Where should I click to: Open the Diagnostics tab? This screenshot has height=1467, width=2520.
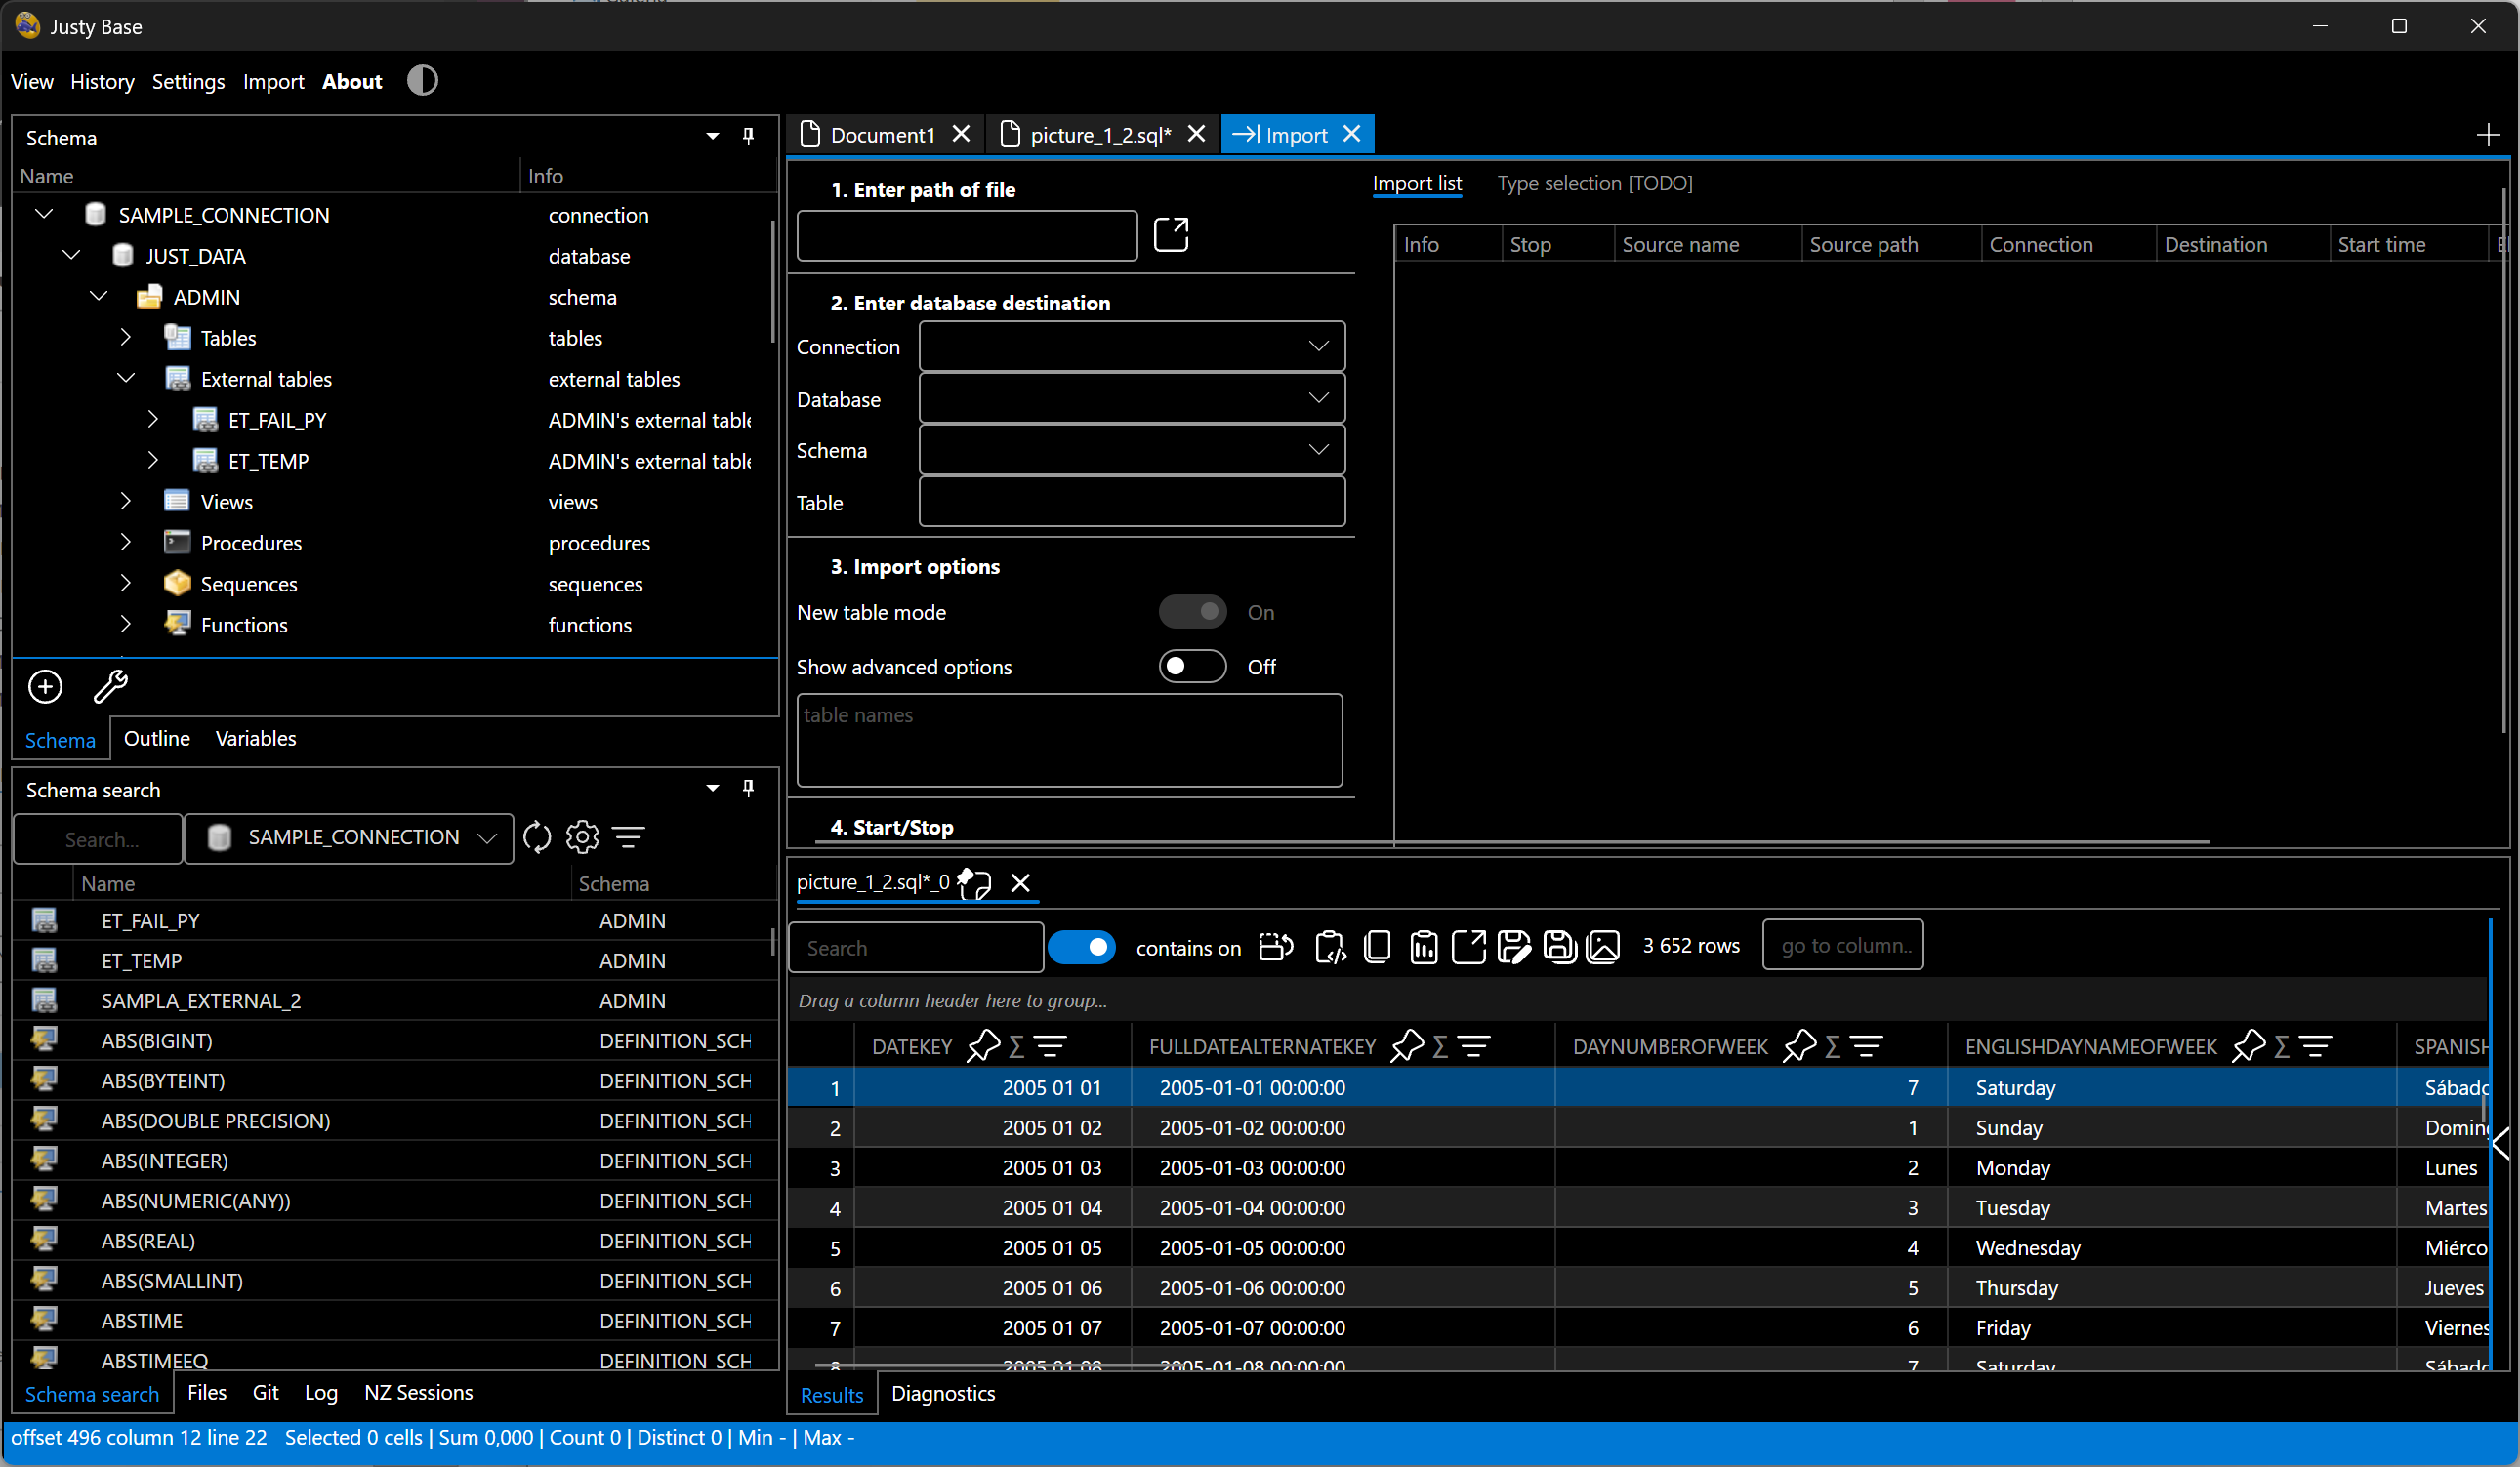pyautogui.click(x=943, y=1393)
